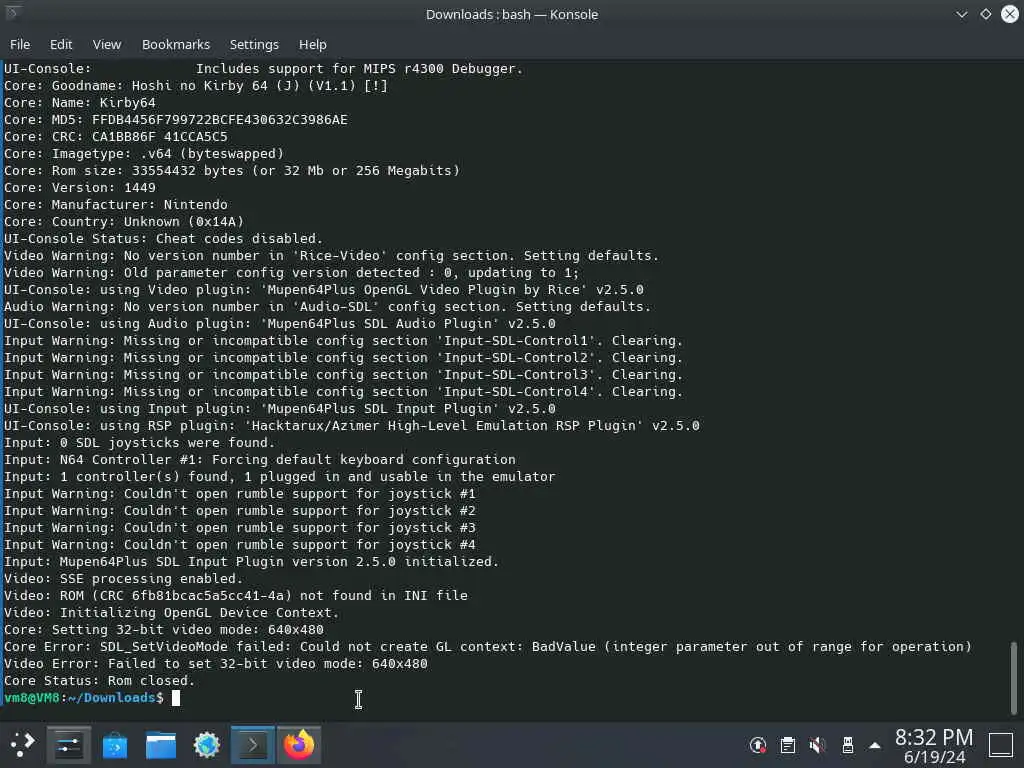1024x768 pixels.
Task: Click the 'Core: Name: Kirby64' line
Action: pos(80,103)
